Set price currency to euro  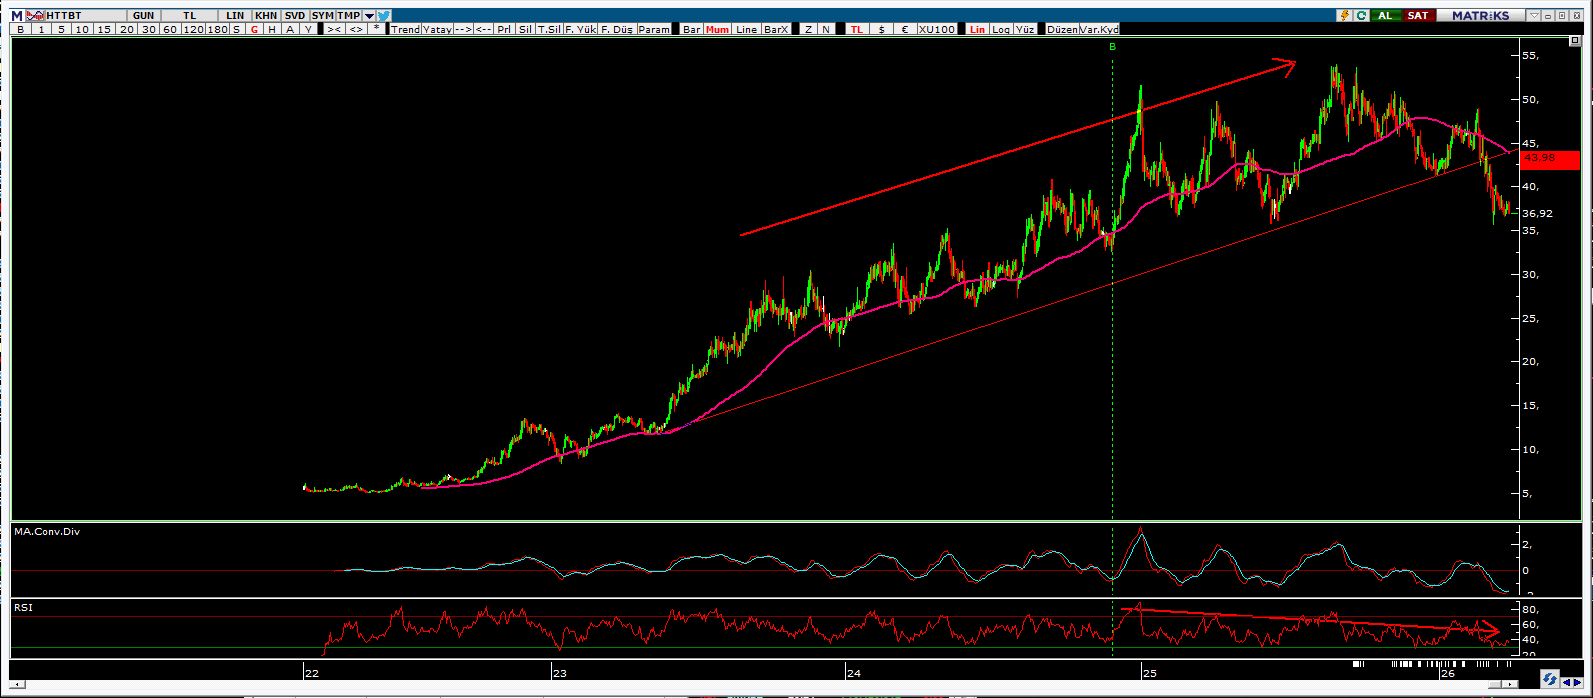click(905, 29)
